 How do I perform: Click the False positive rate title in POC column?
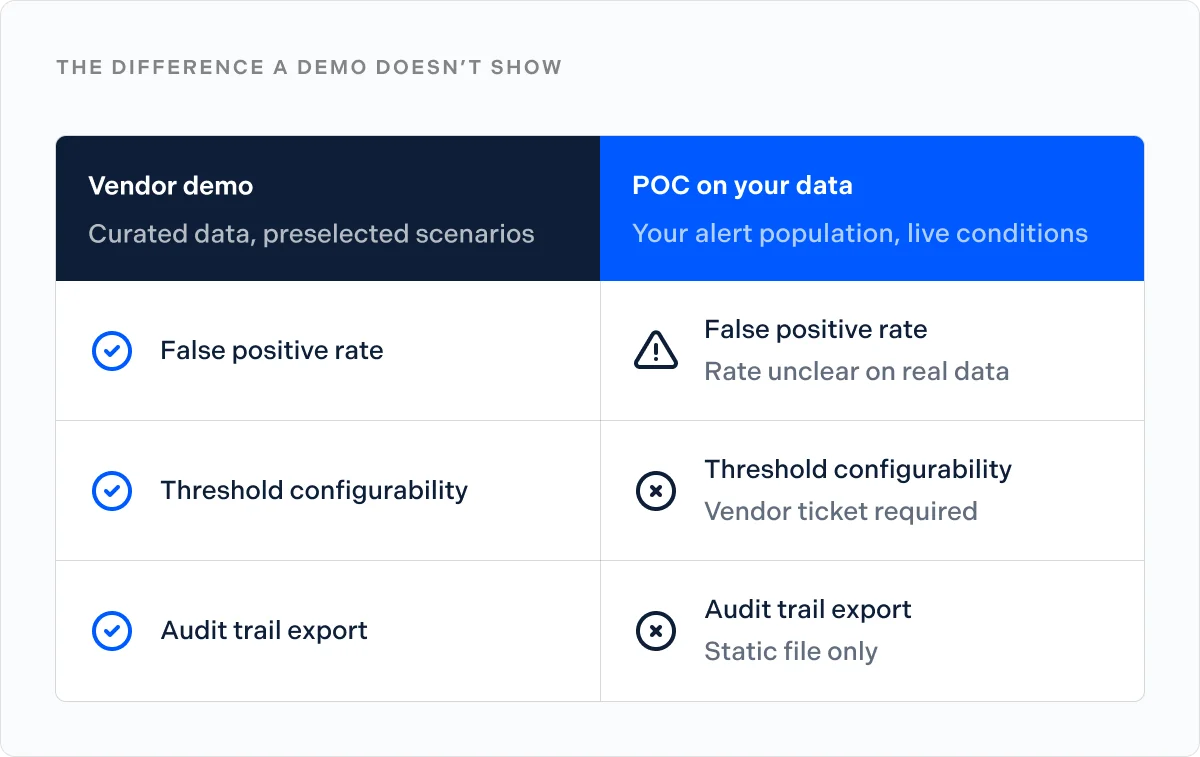coord(816,330)
